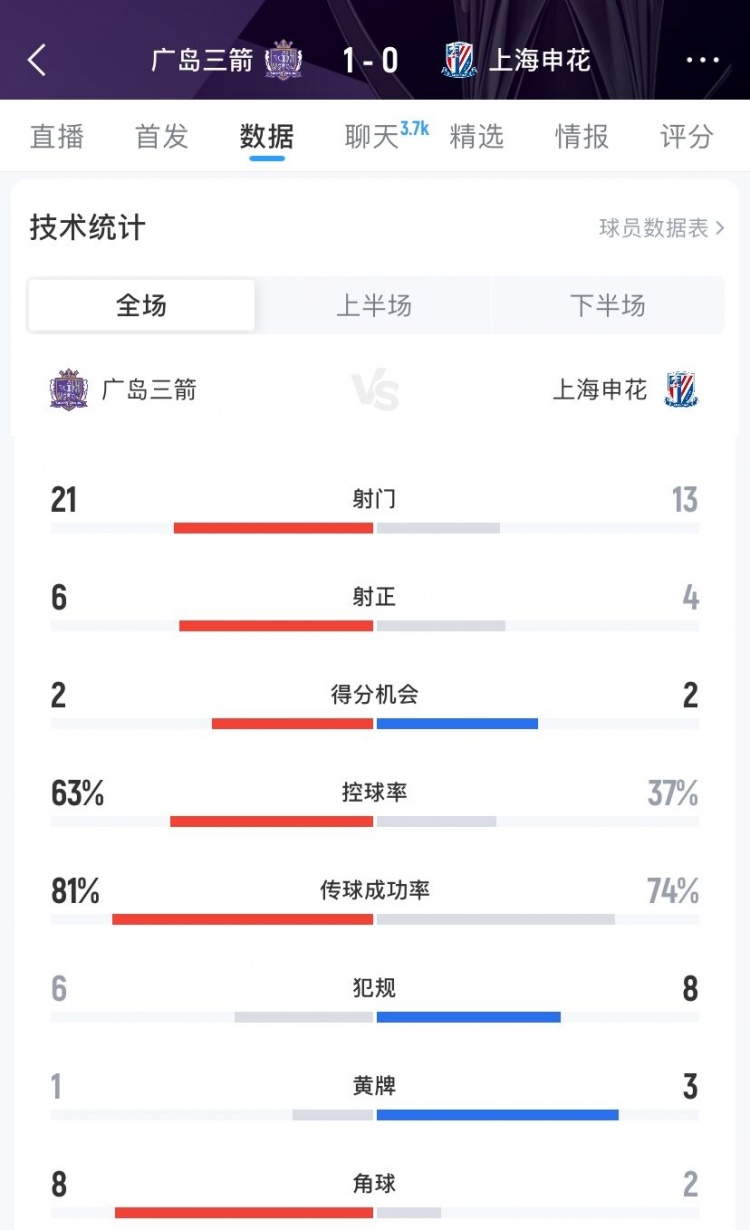750x1230 pixels.
Task: Select the 广岛三箭 logo above stats
Action: (68, 388)
